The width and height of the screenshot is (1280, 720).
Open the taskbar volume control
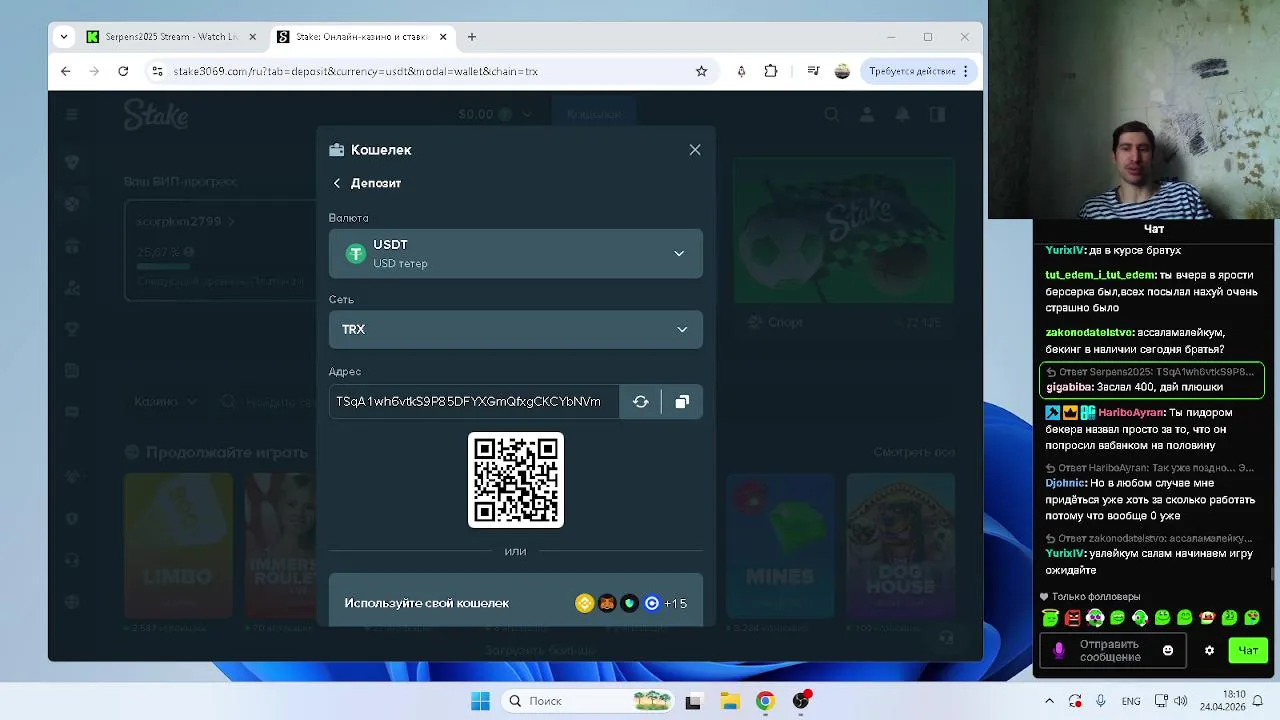tap(1181, 701)
